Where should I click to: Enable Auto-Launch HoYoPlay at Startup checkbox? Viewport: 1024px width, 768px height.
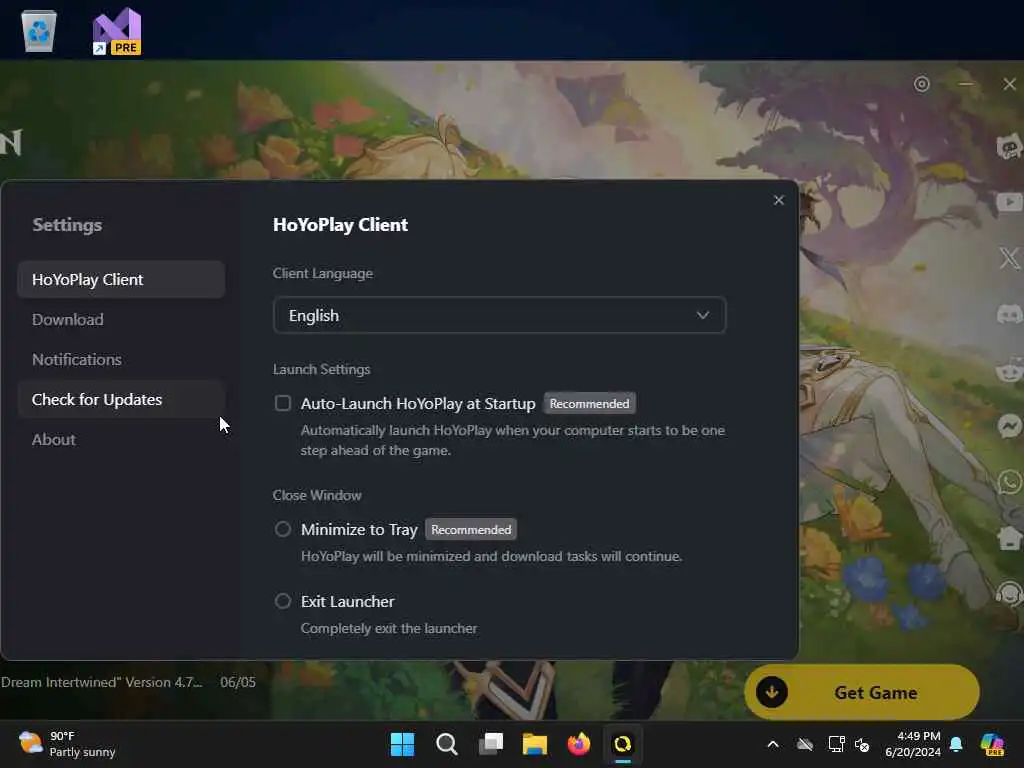point(283,403)
